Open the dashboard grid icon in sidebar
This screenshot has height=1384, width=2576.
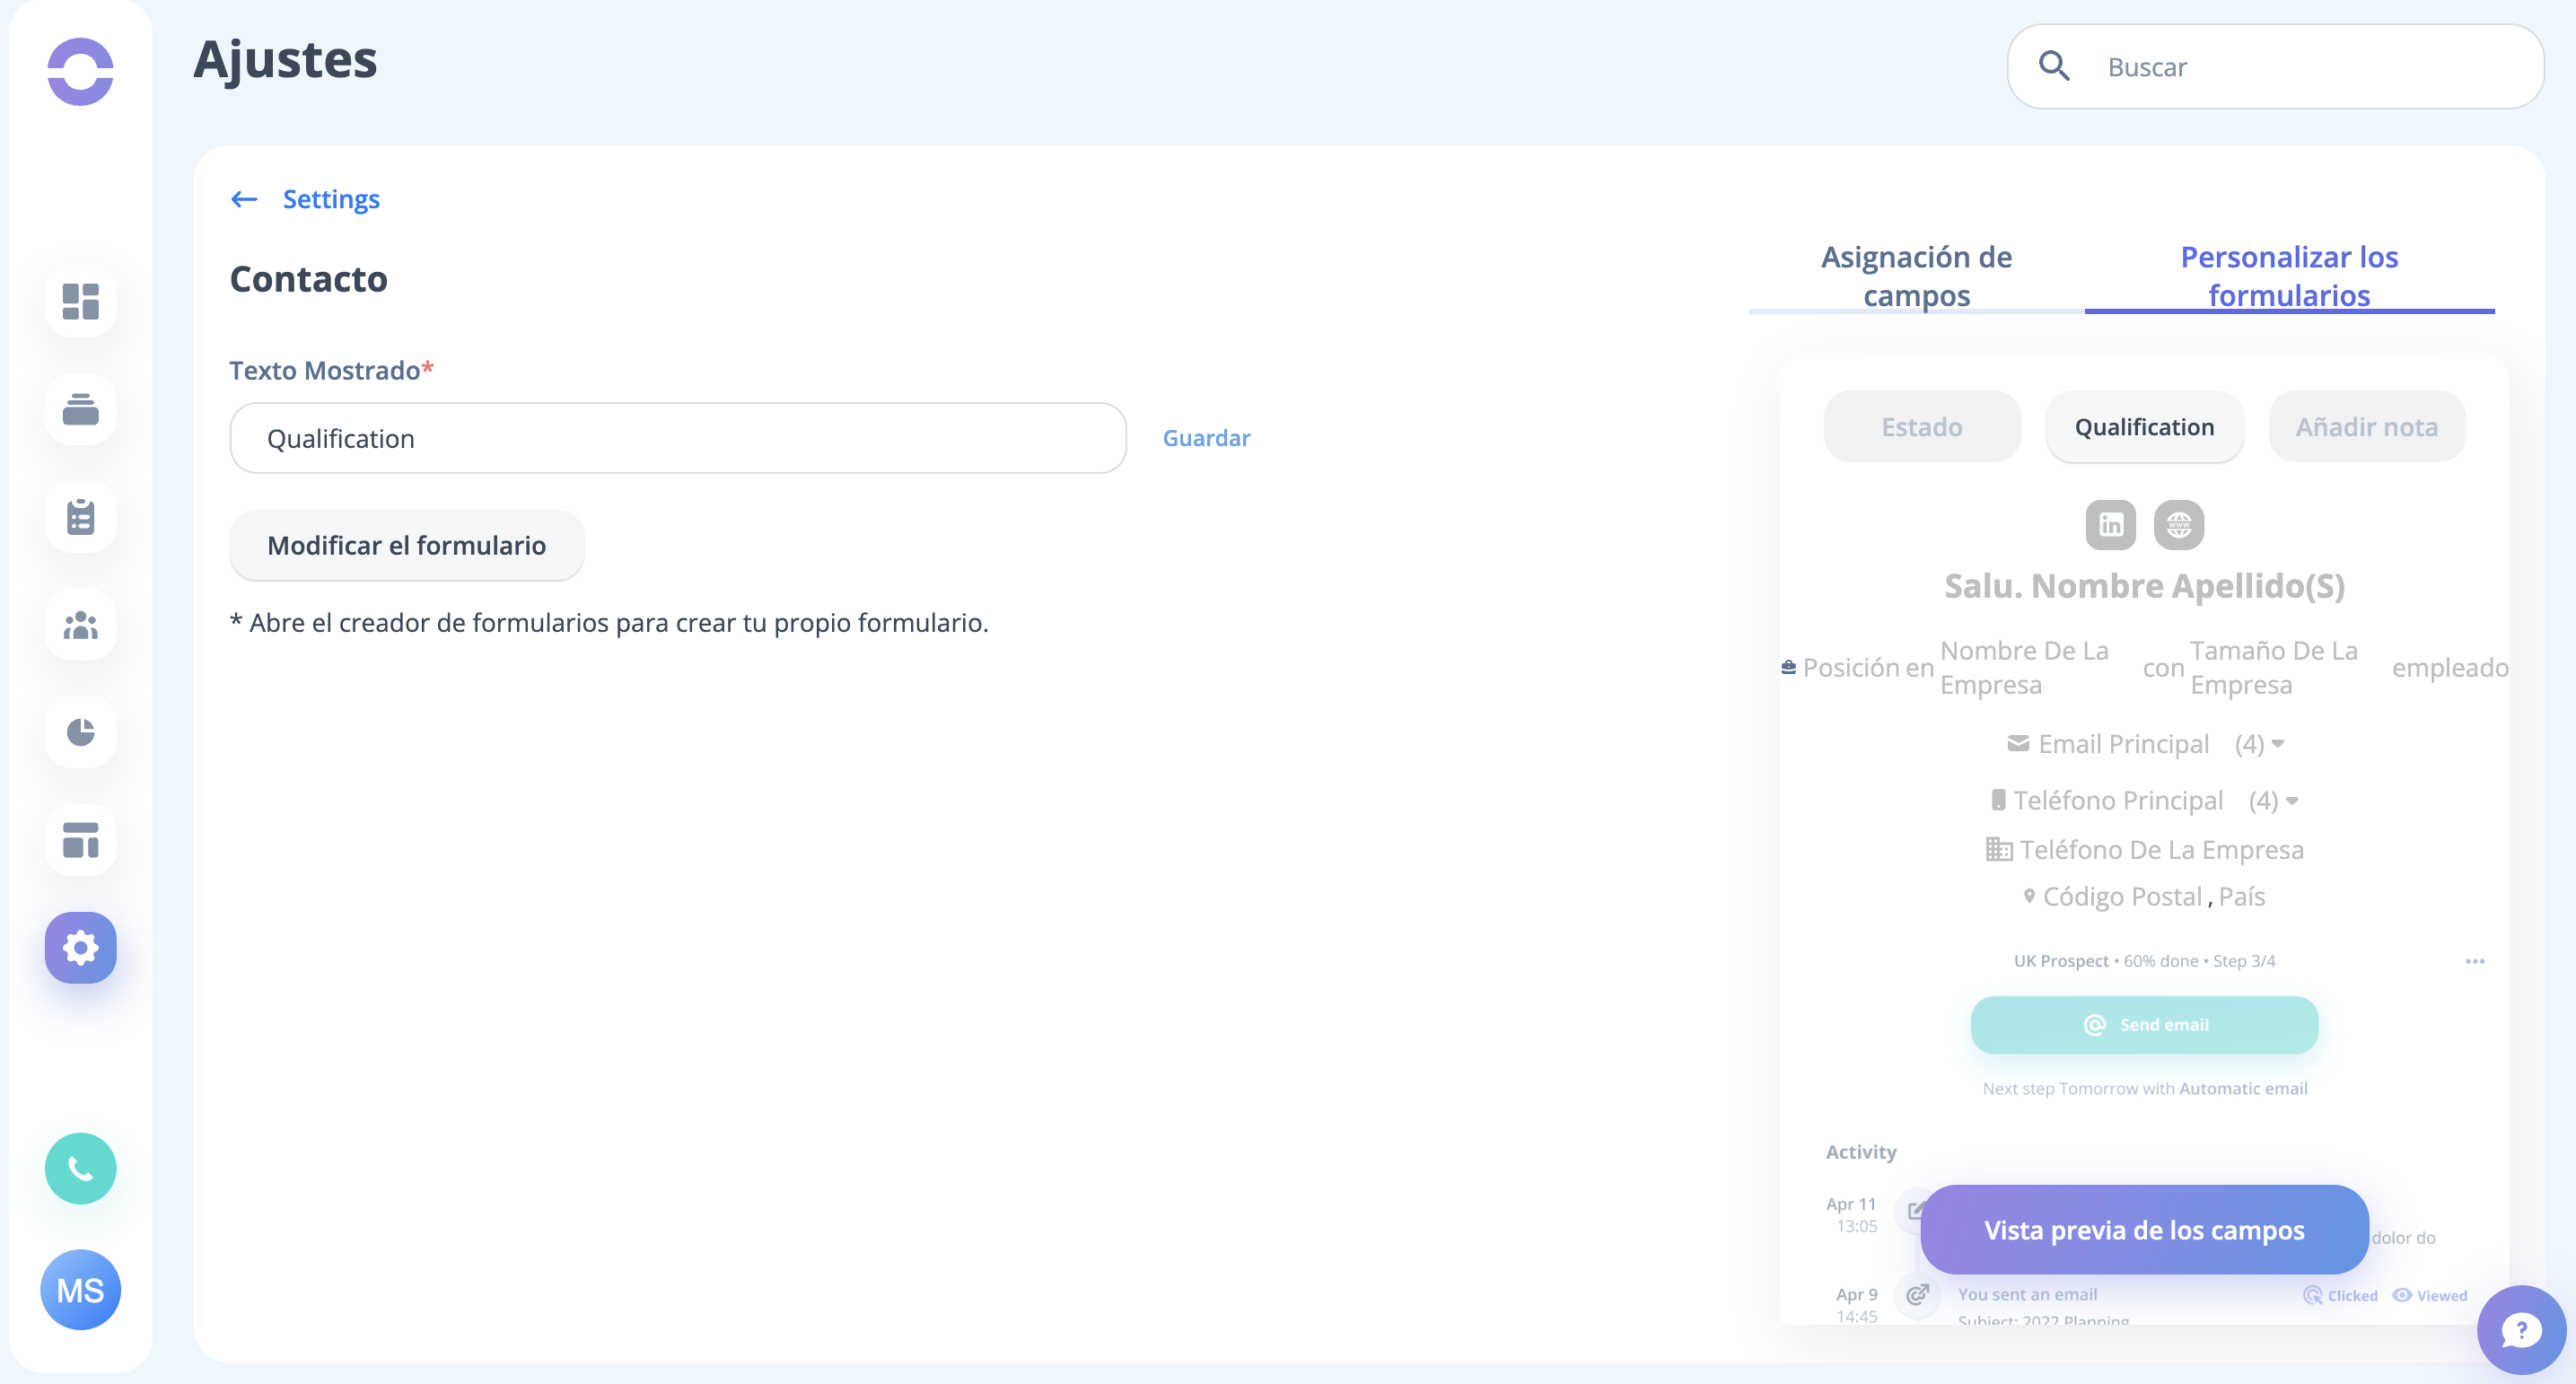[80, 301]
